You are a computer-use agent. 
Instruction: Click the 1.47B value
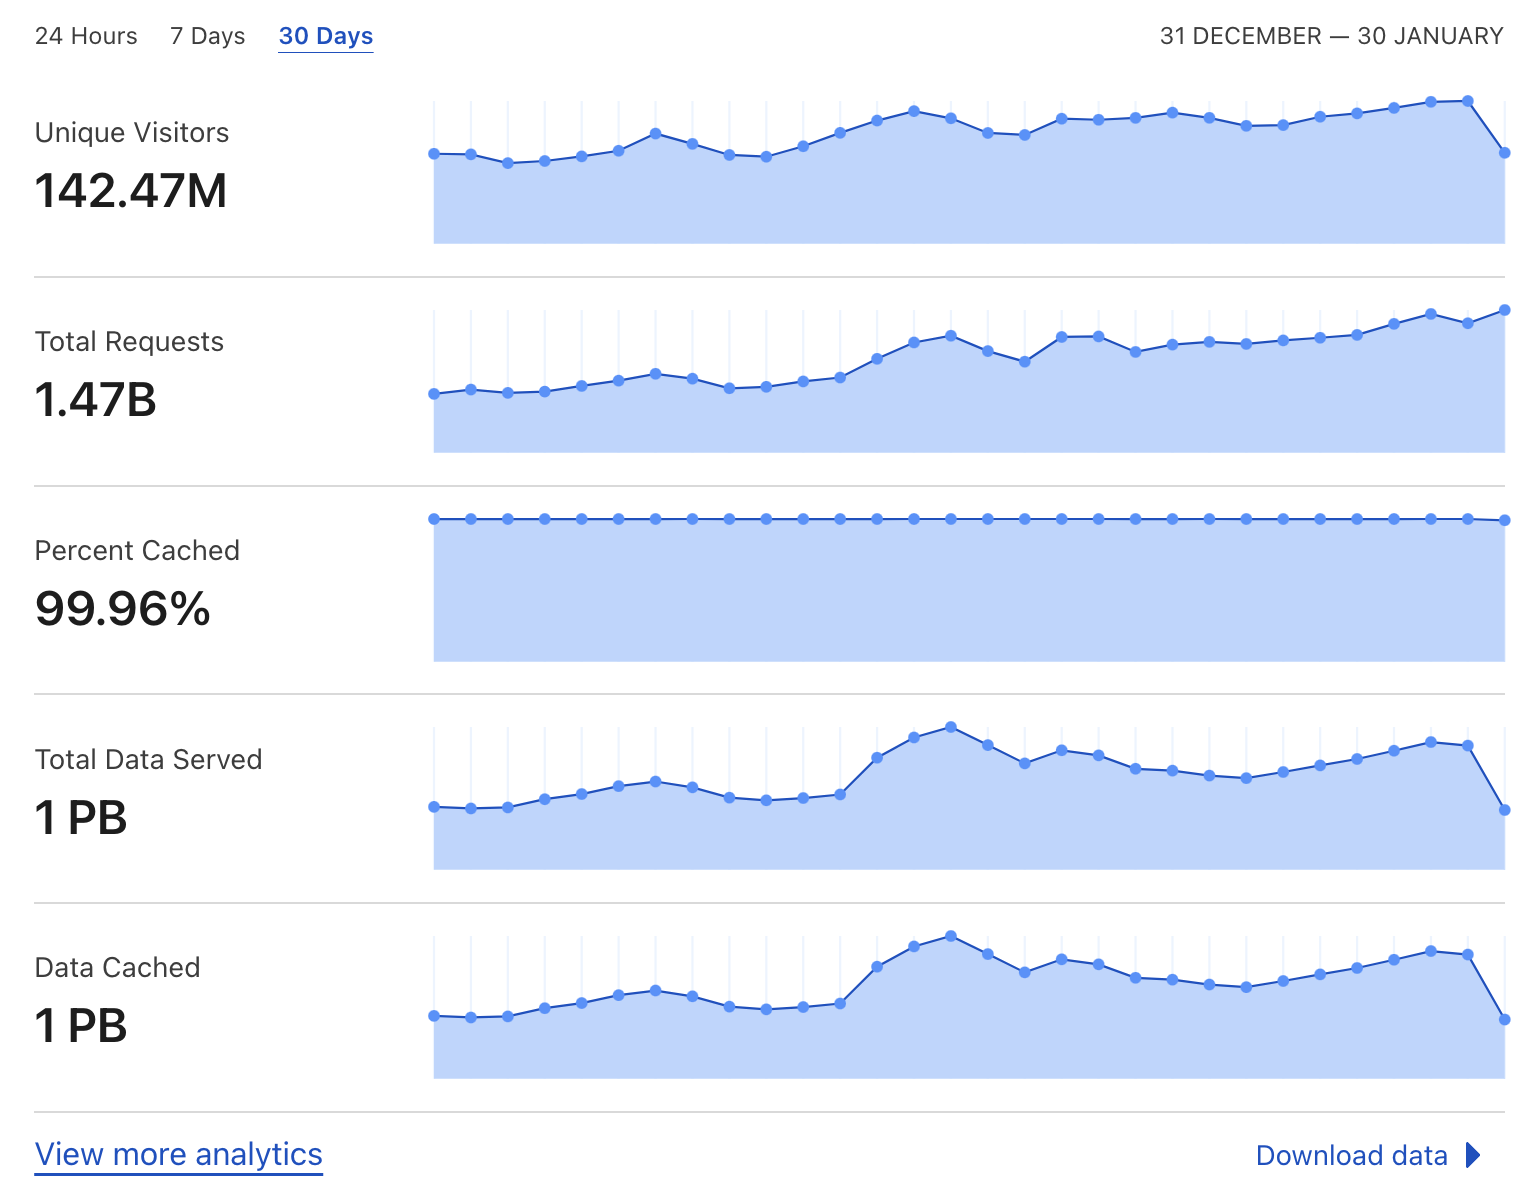click(96, 399)
